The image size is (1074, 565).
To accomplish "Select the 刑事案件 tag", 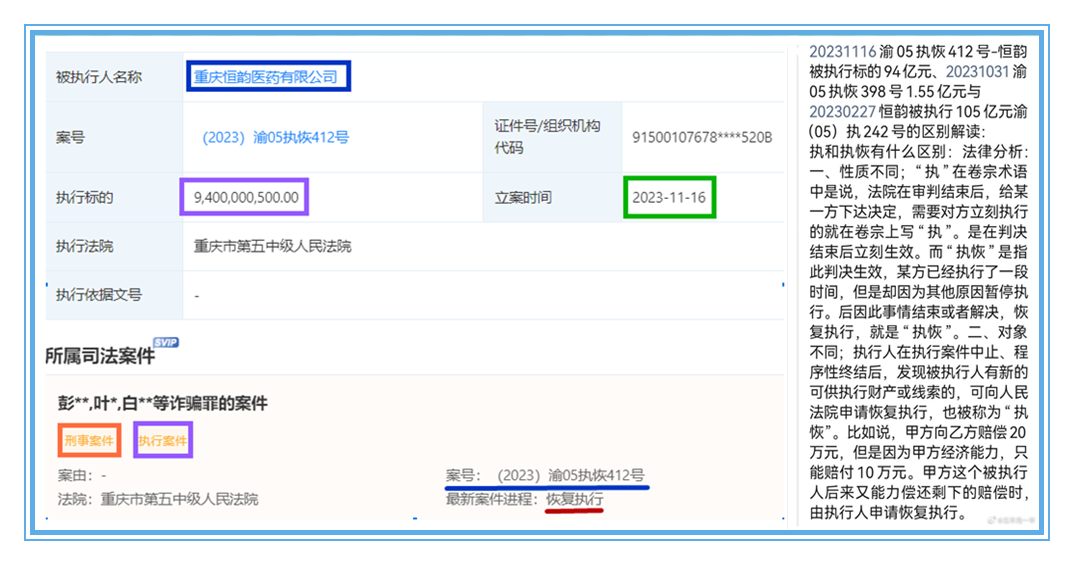I will [89, 440].
